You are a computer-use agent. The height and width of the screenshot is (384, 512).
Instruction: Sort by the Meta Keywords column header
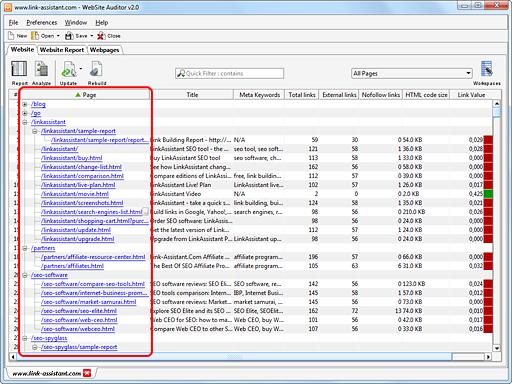coord(259,95)
